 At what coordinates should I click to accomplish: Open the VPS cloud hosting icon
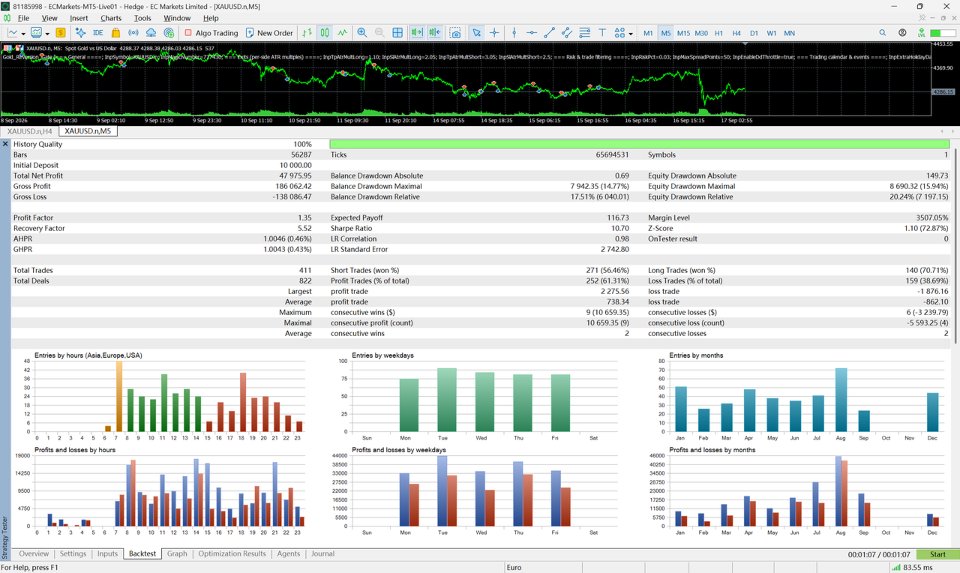tap(151, 32)
